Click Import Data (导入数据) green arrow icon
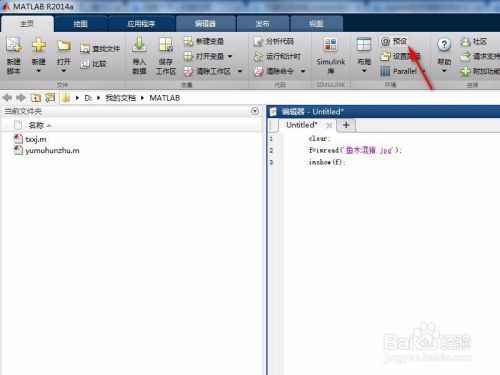This screenshot has height=375, width=500. click(x=139, y=45)
